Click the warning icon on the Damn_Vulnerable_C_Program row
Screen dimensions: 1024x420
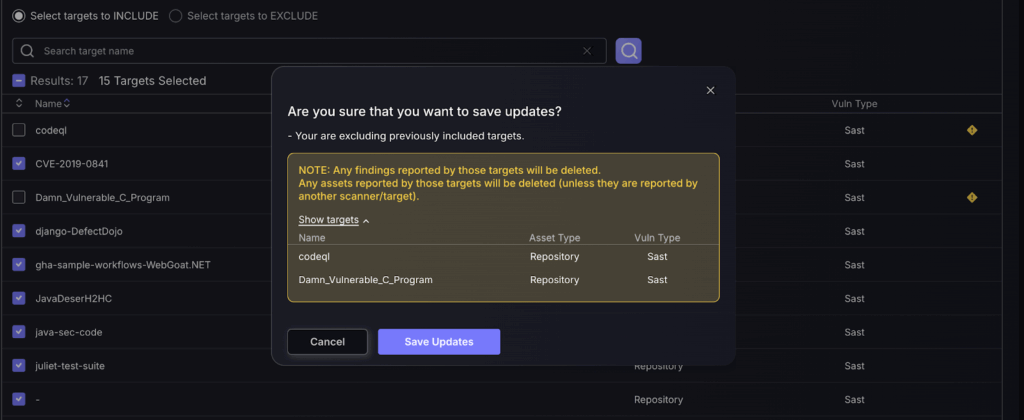[x=972, y=197]
